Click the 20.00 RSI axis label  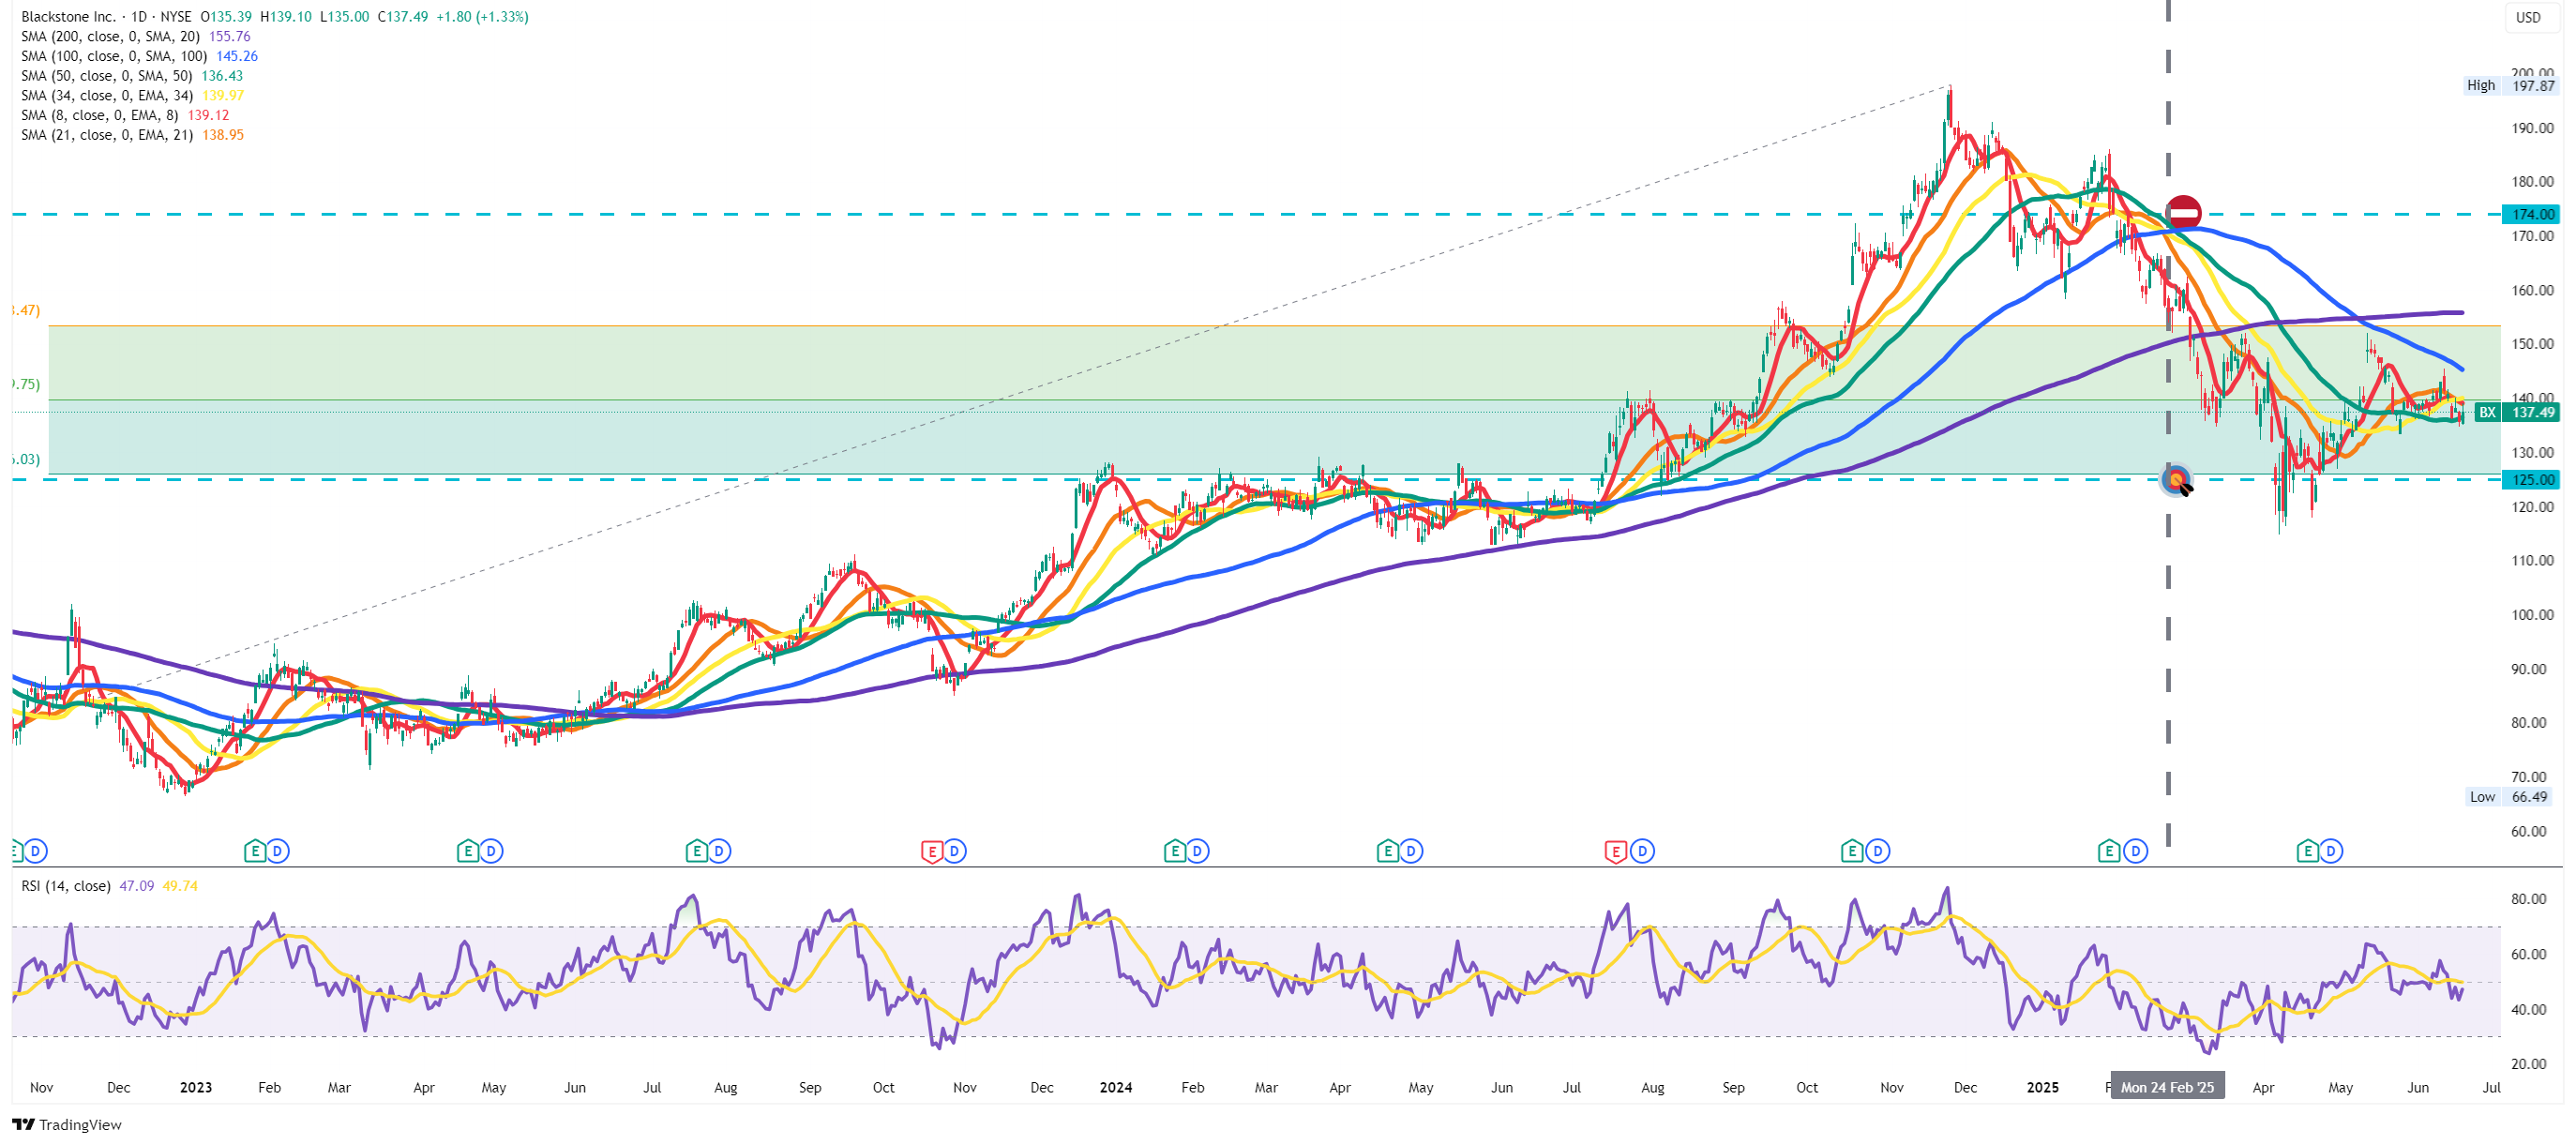(2528, 1063)
